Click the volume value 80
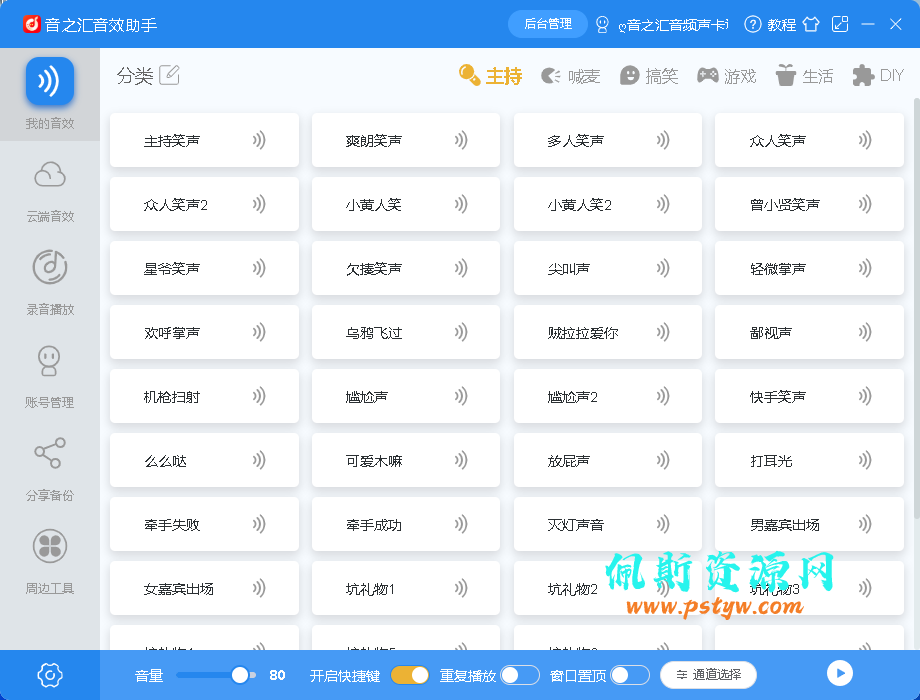Image resolution: width=920 pixels, height=700 pixels. click(x=277, y=675)
